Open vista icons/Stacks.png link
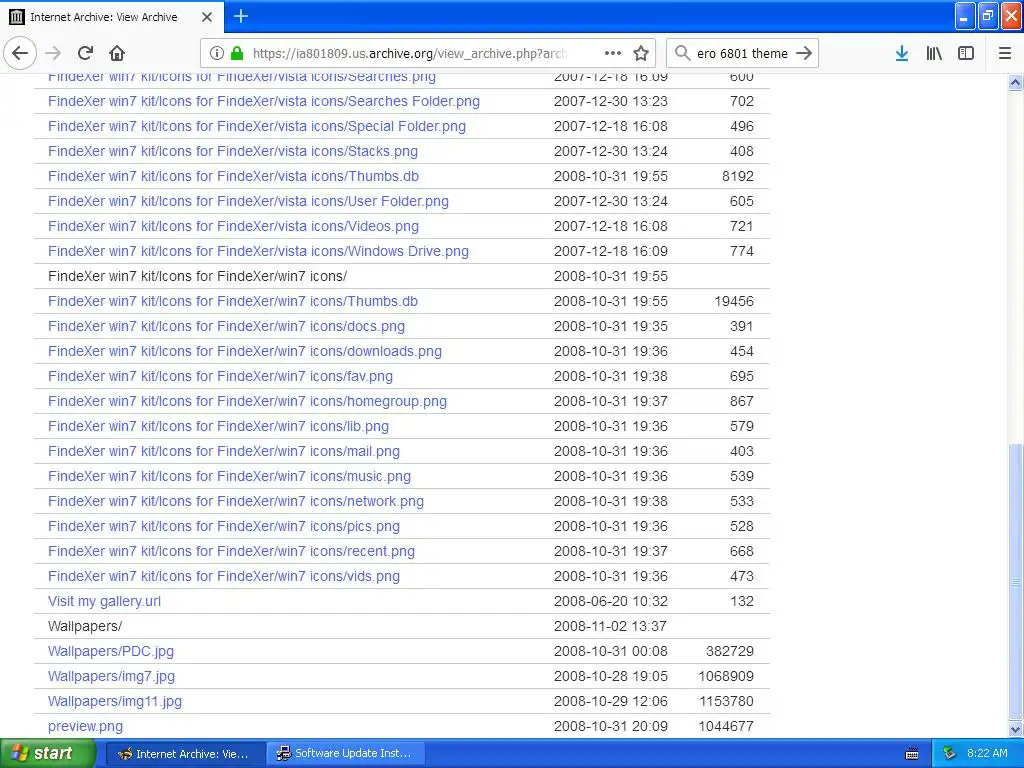Viewport: 1024px width, 768px height. click(232, 151)
